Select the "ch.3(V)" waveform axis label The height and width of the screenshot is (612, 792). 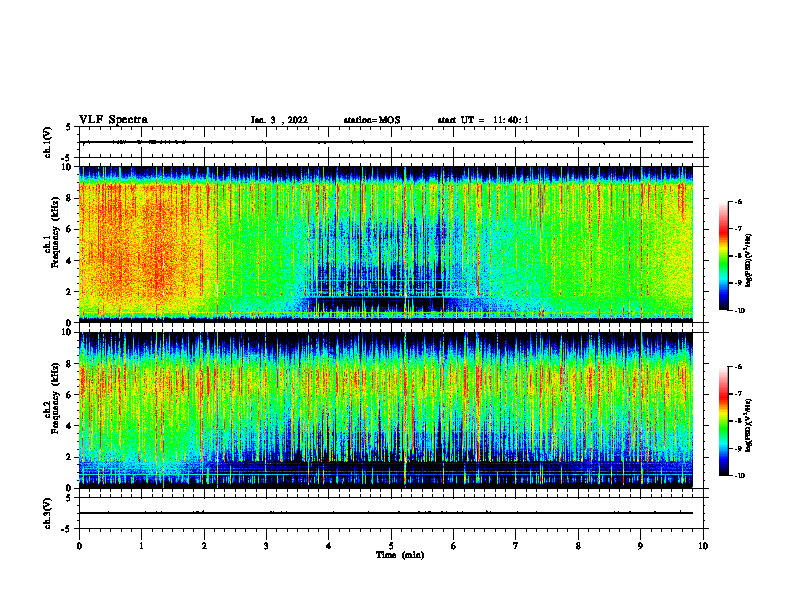(x=47, y=513)
